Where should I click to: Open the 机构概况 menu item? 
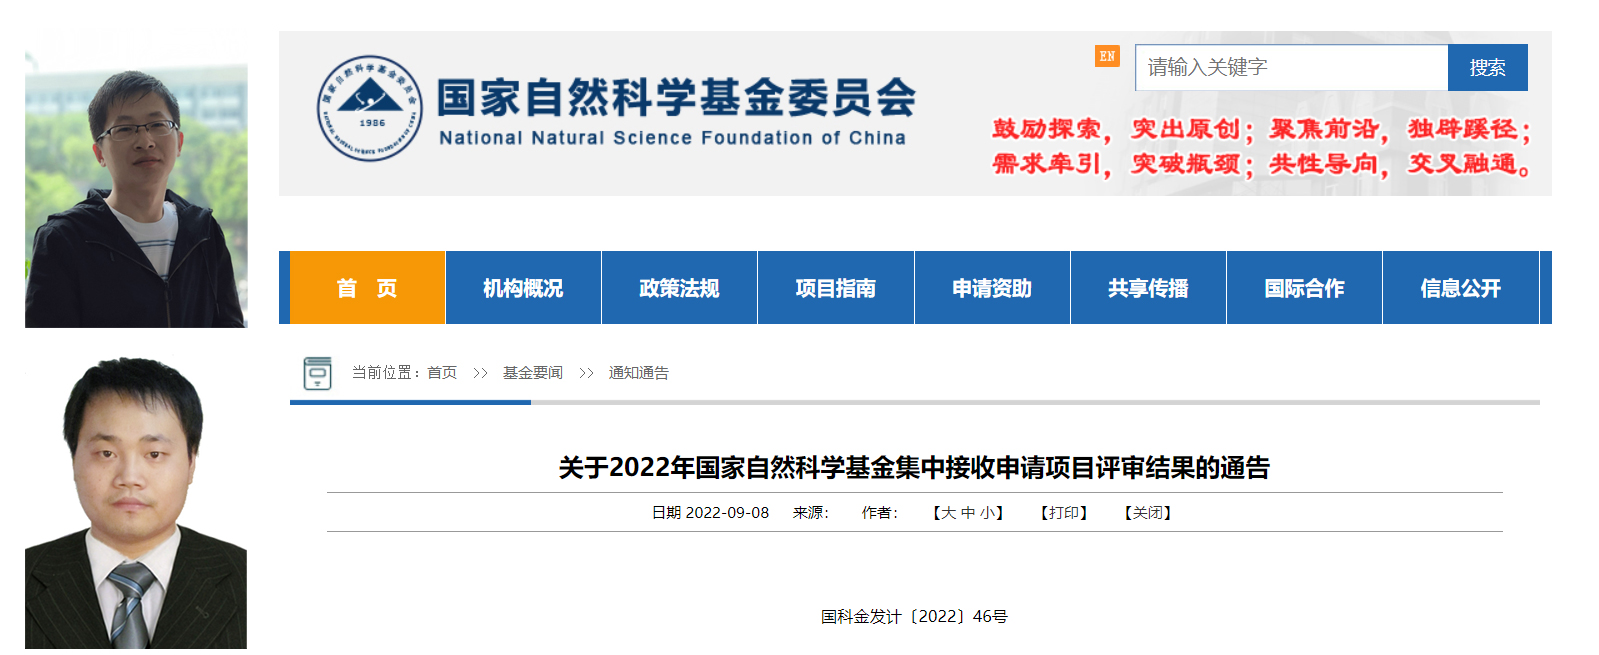(523, 288)
